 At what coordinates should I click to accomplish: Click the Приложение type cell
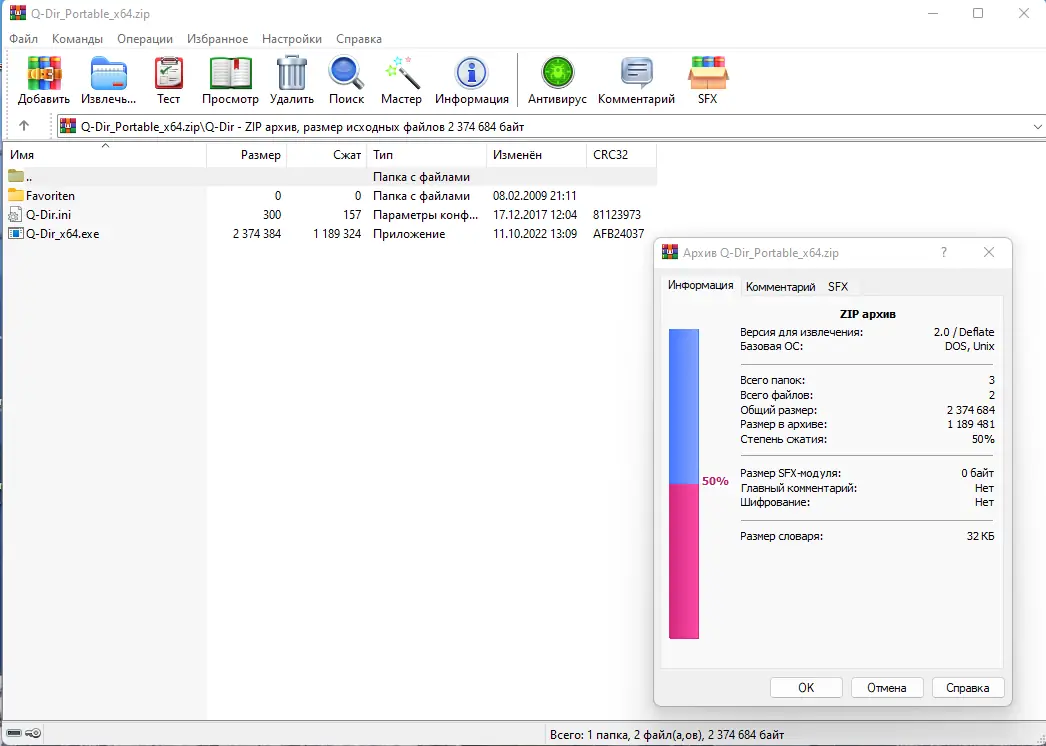tap(409, 234)
